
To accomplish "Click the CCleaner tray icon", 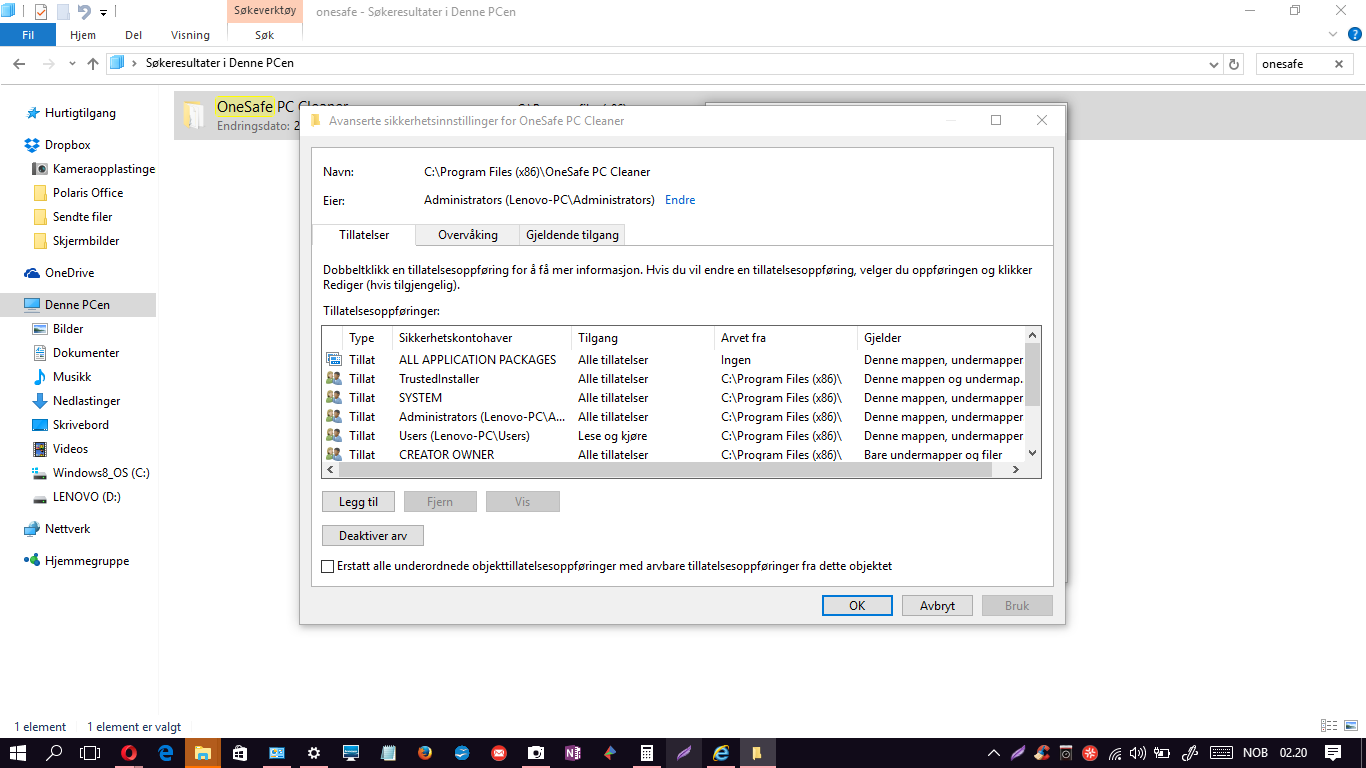I will (1042, 753).
